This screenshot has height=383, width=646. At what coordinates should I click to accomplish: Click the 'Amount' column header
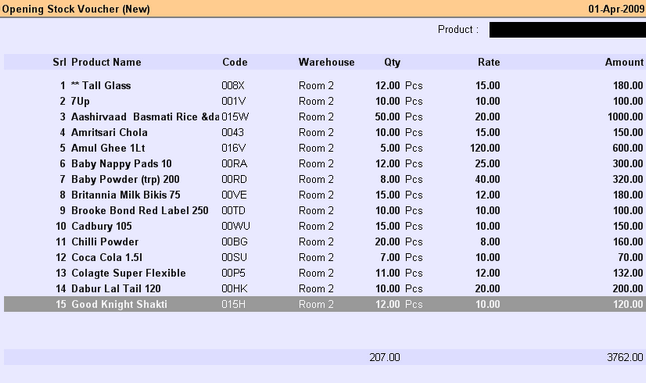(x=624, y=62)
